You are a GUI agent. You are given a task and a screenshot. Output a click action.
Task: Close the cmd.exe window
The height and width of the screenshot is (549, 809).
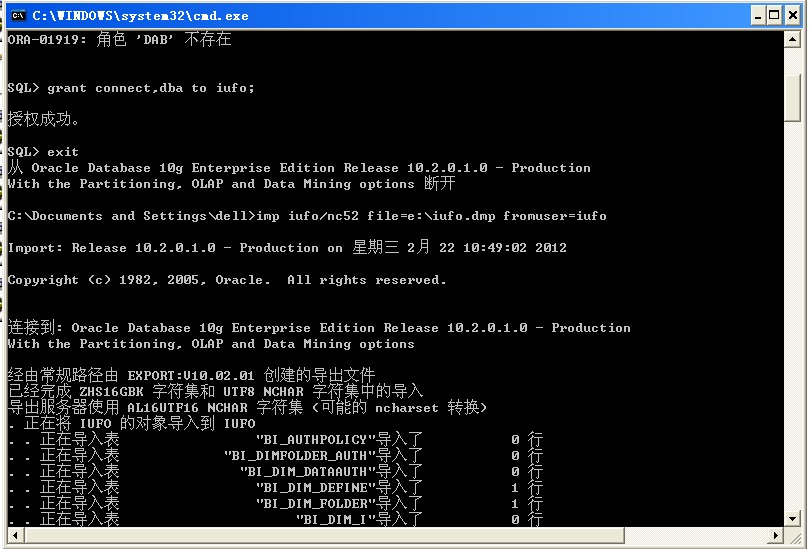[792, 15]
